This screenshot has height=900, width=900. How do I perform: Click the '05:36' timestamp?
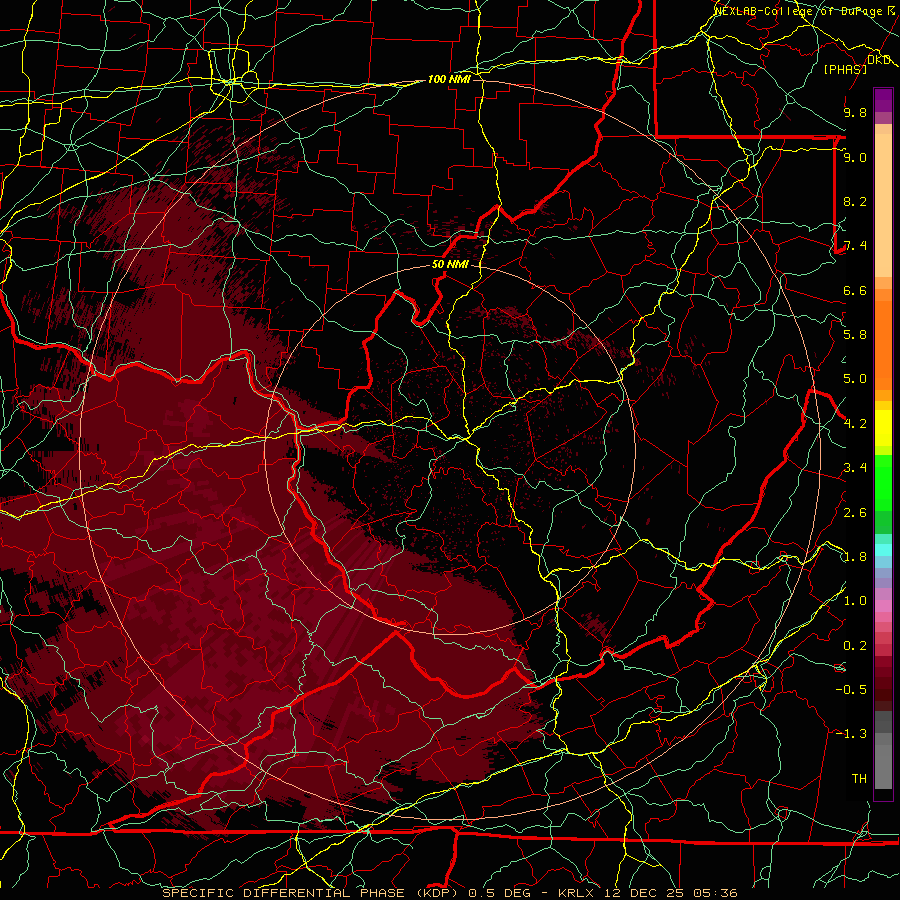[x=715, y=893]
